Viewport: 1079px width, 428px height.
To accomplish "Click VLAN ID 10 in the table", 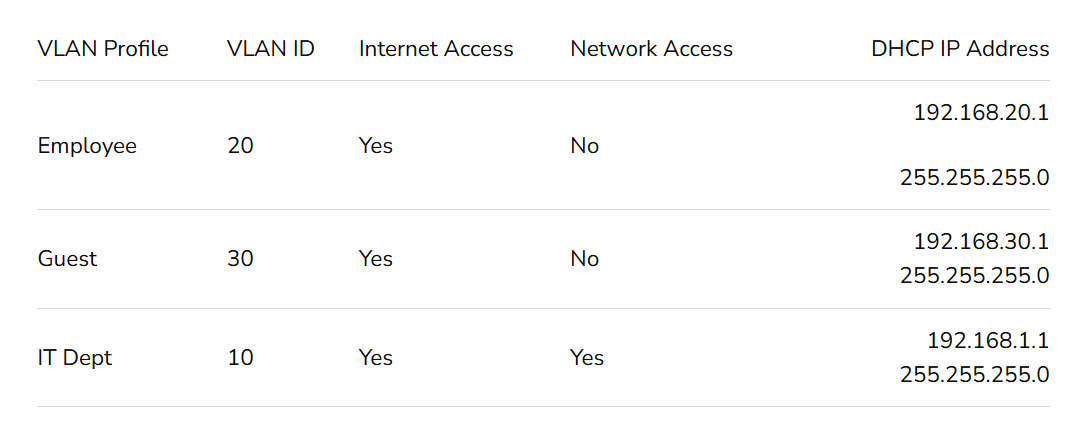I will (x=240, y=358).
